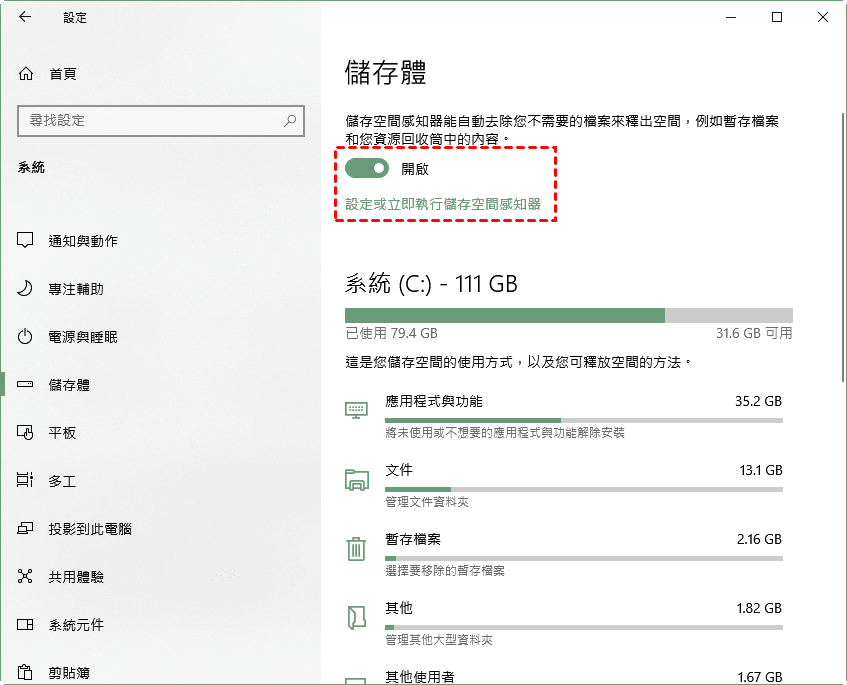The height and width of the screenshot is (685, 847).
Task: Open 剪貼簿 settings page
Action: pyautogui.click(x=69, y=673)
